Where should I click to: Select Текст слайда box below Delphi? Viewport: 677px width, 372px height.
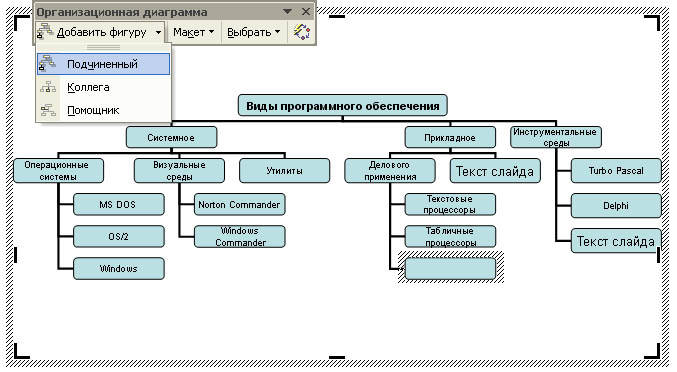point(616,240)
